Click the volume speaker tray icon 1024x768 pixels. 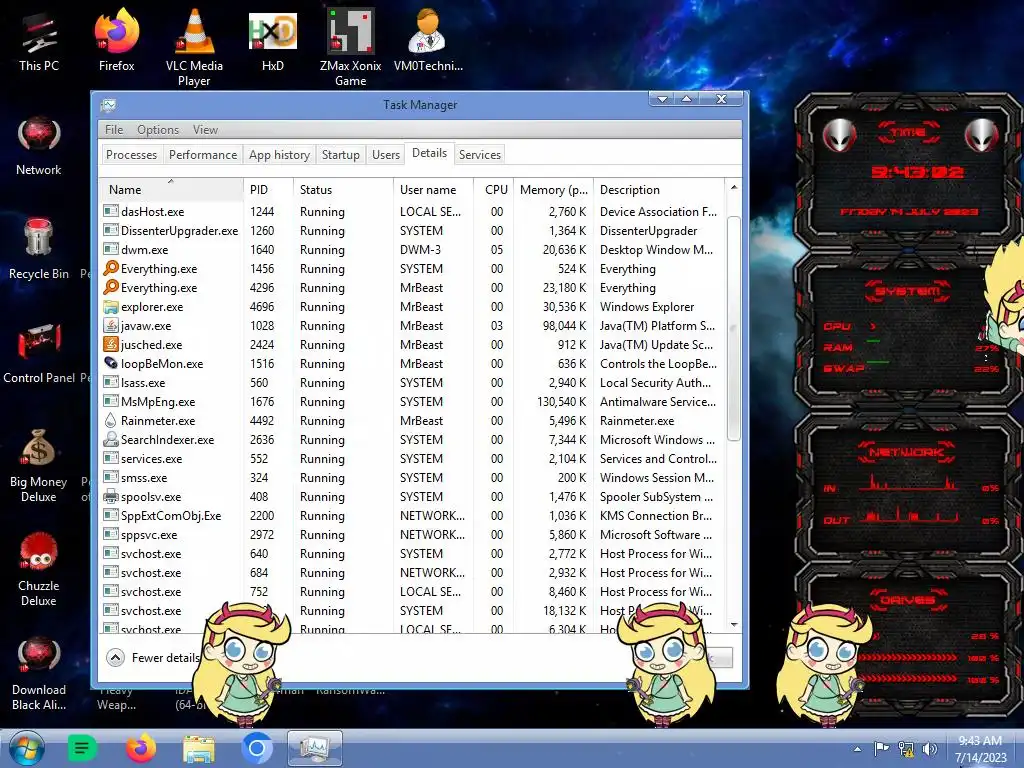coord(930,749)
